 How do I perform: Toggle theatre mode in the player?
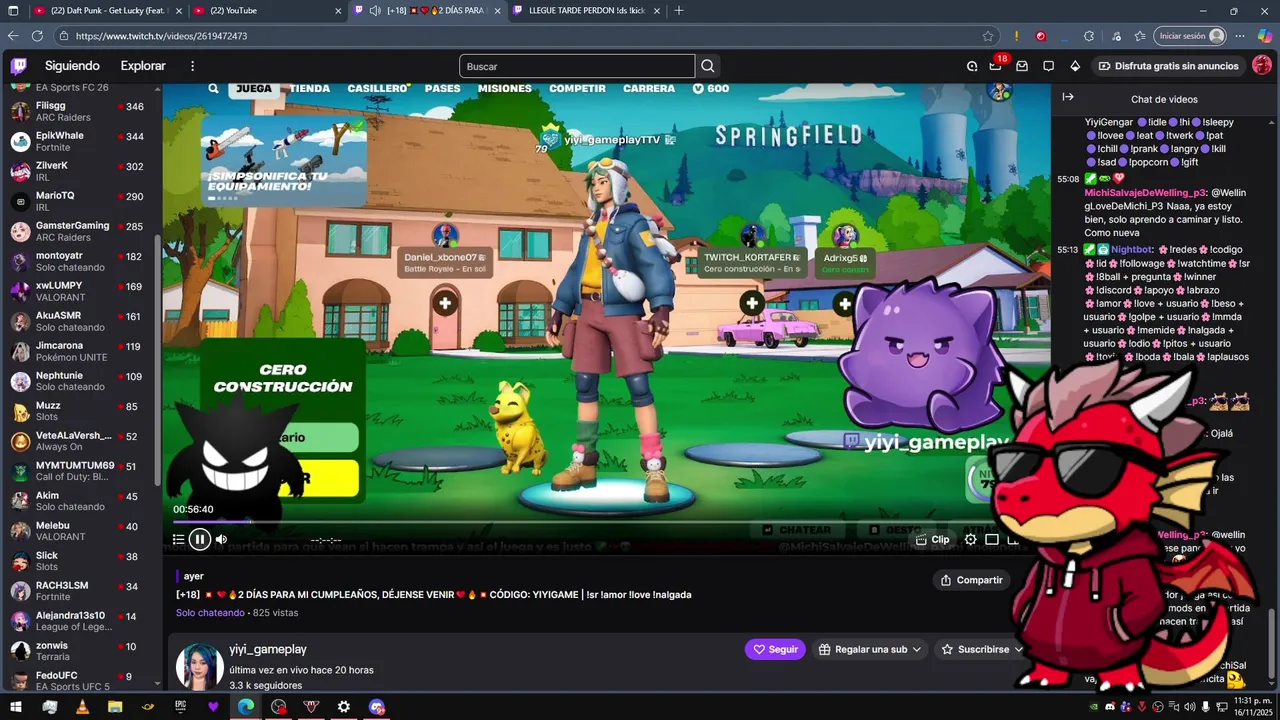coord(992,540)
